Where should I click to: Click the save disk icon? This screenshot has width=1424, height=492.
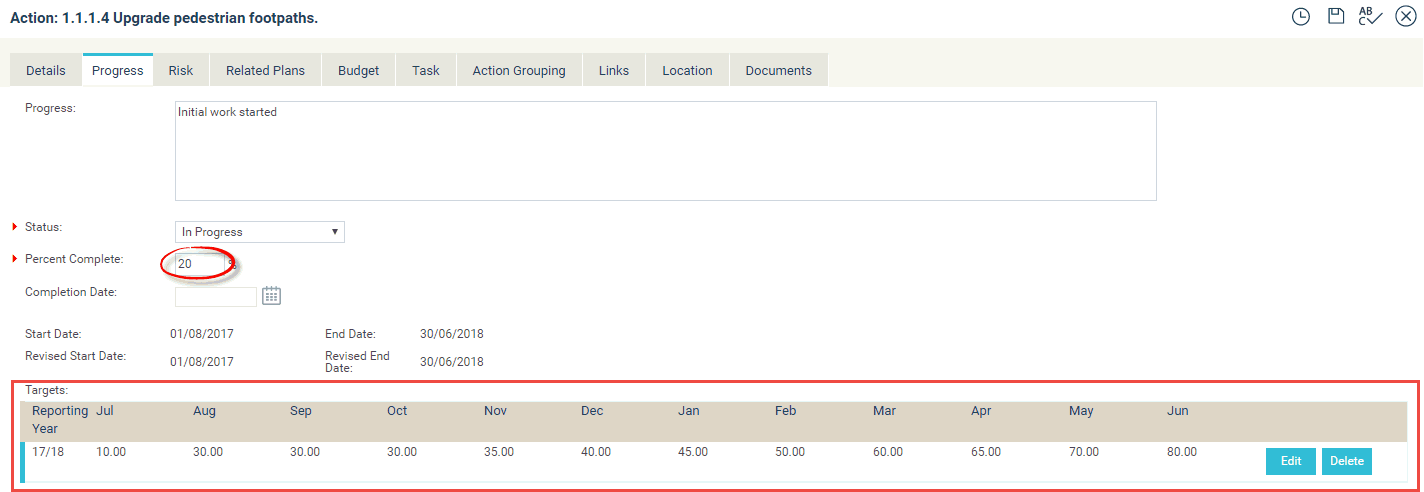[1335, 16]
